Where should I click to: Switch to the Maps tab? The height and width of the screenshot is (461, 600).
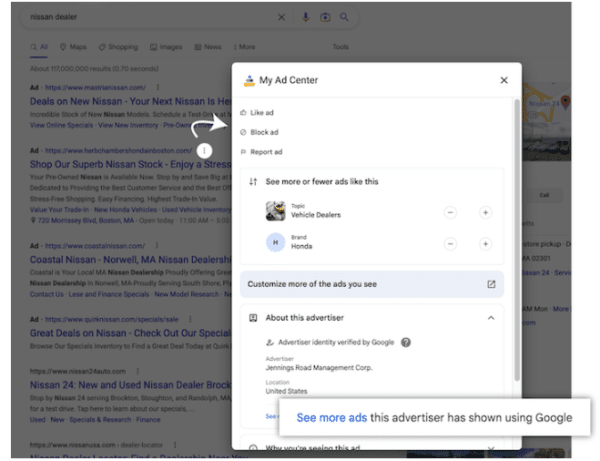(x=73, y=47)
